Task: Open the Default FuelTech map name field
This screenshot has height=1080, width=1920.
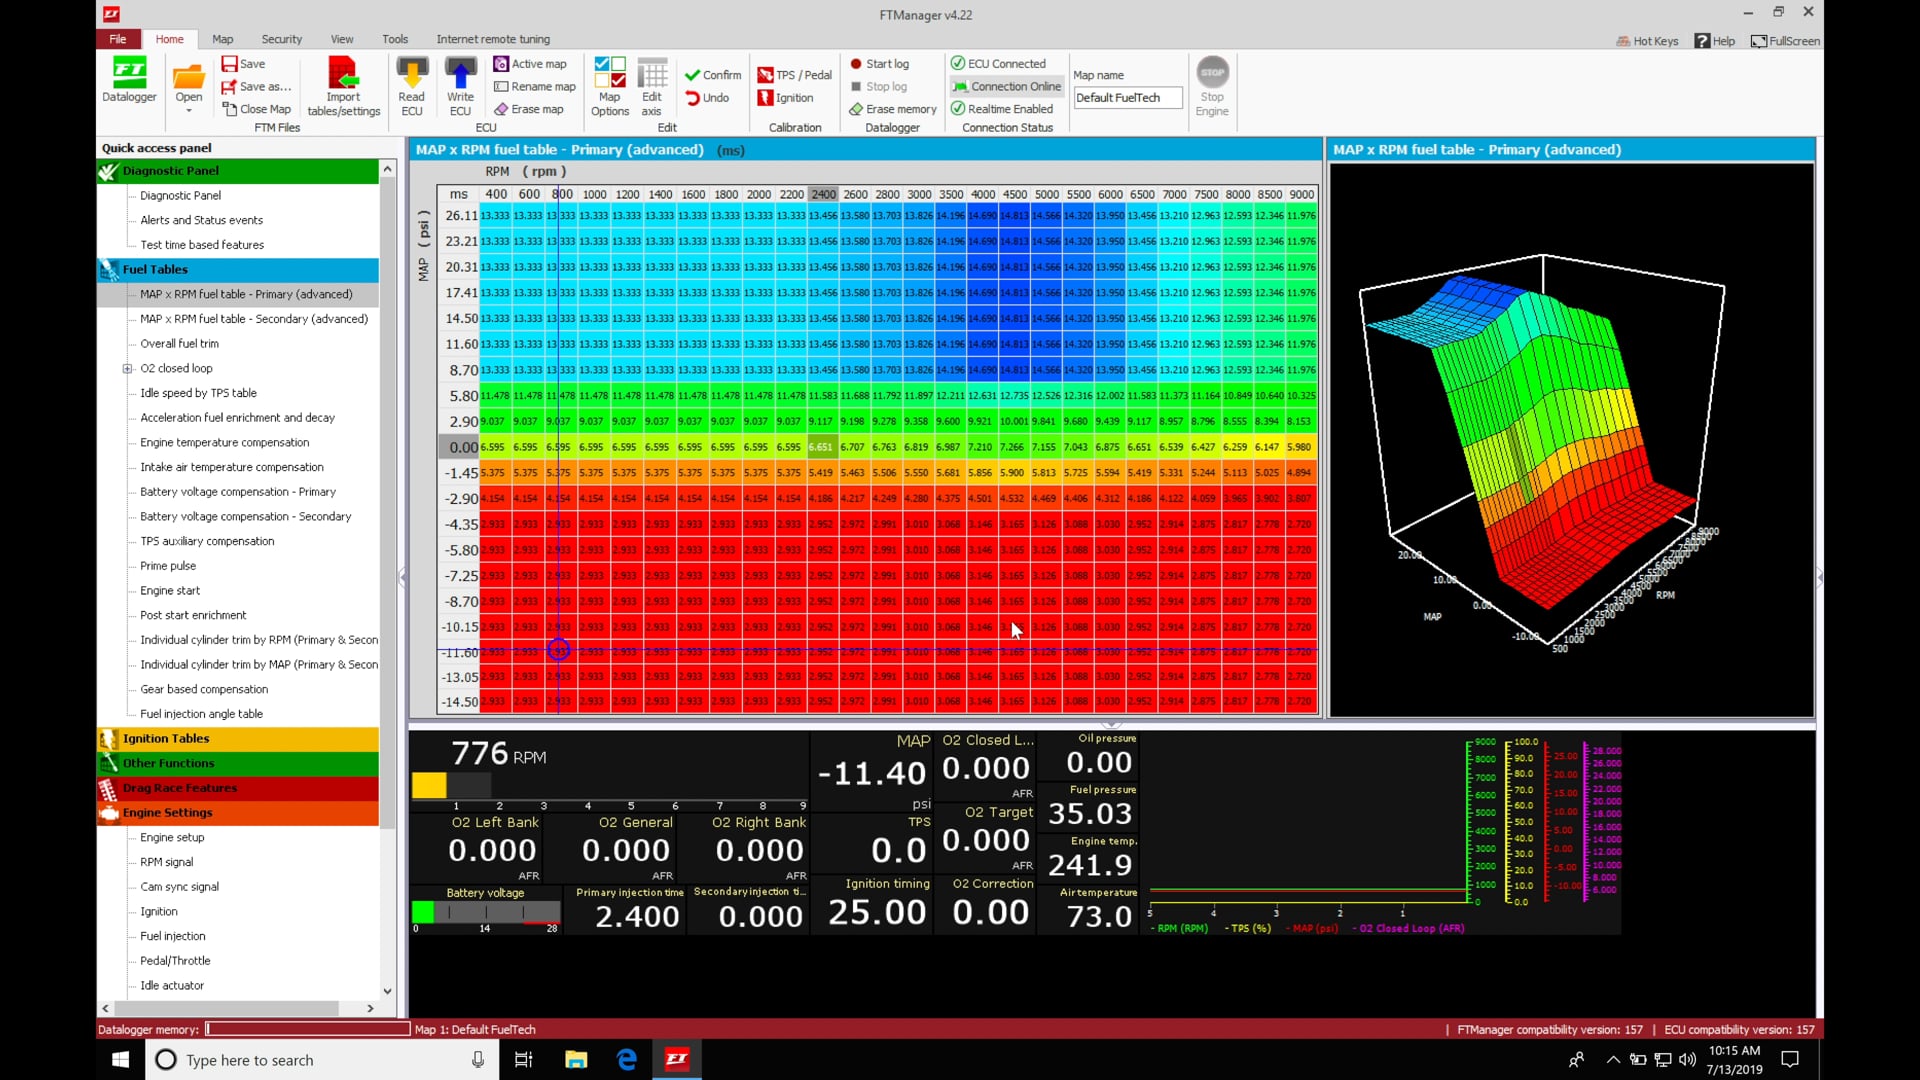Action: coord(1127,97)
